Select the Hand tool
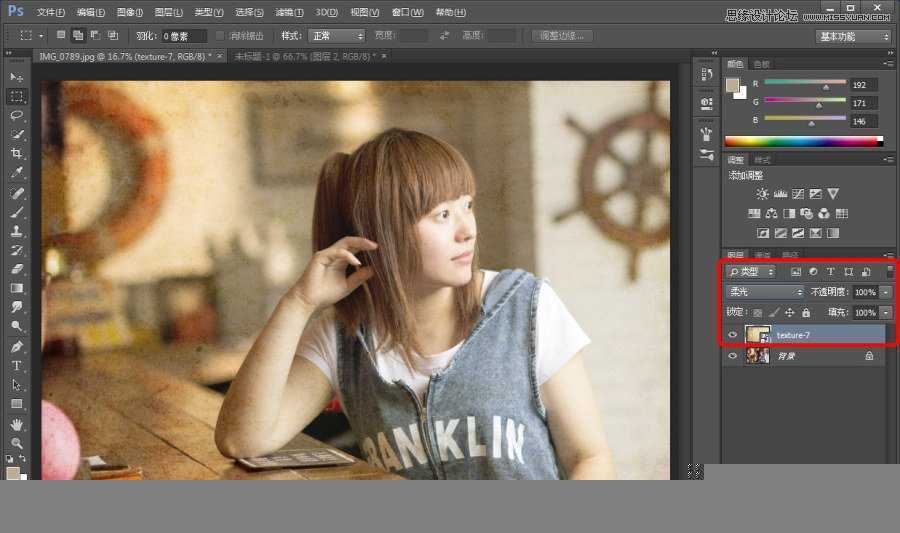900x533 pixels. coord(17,425)
